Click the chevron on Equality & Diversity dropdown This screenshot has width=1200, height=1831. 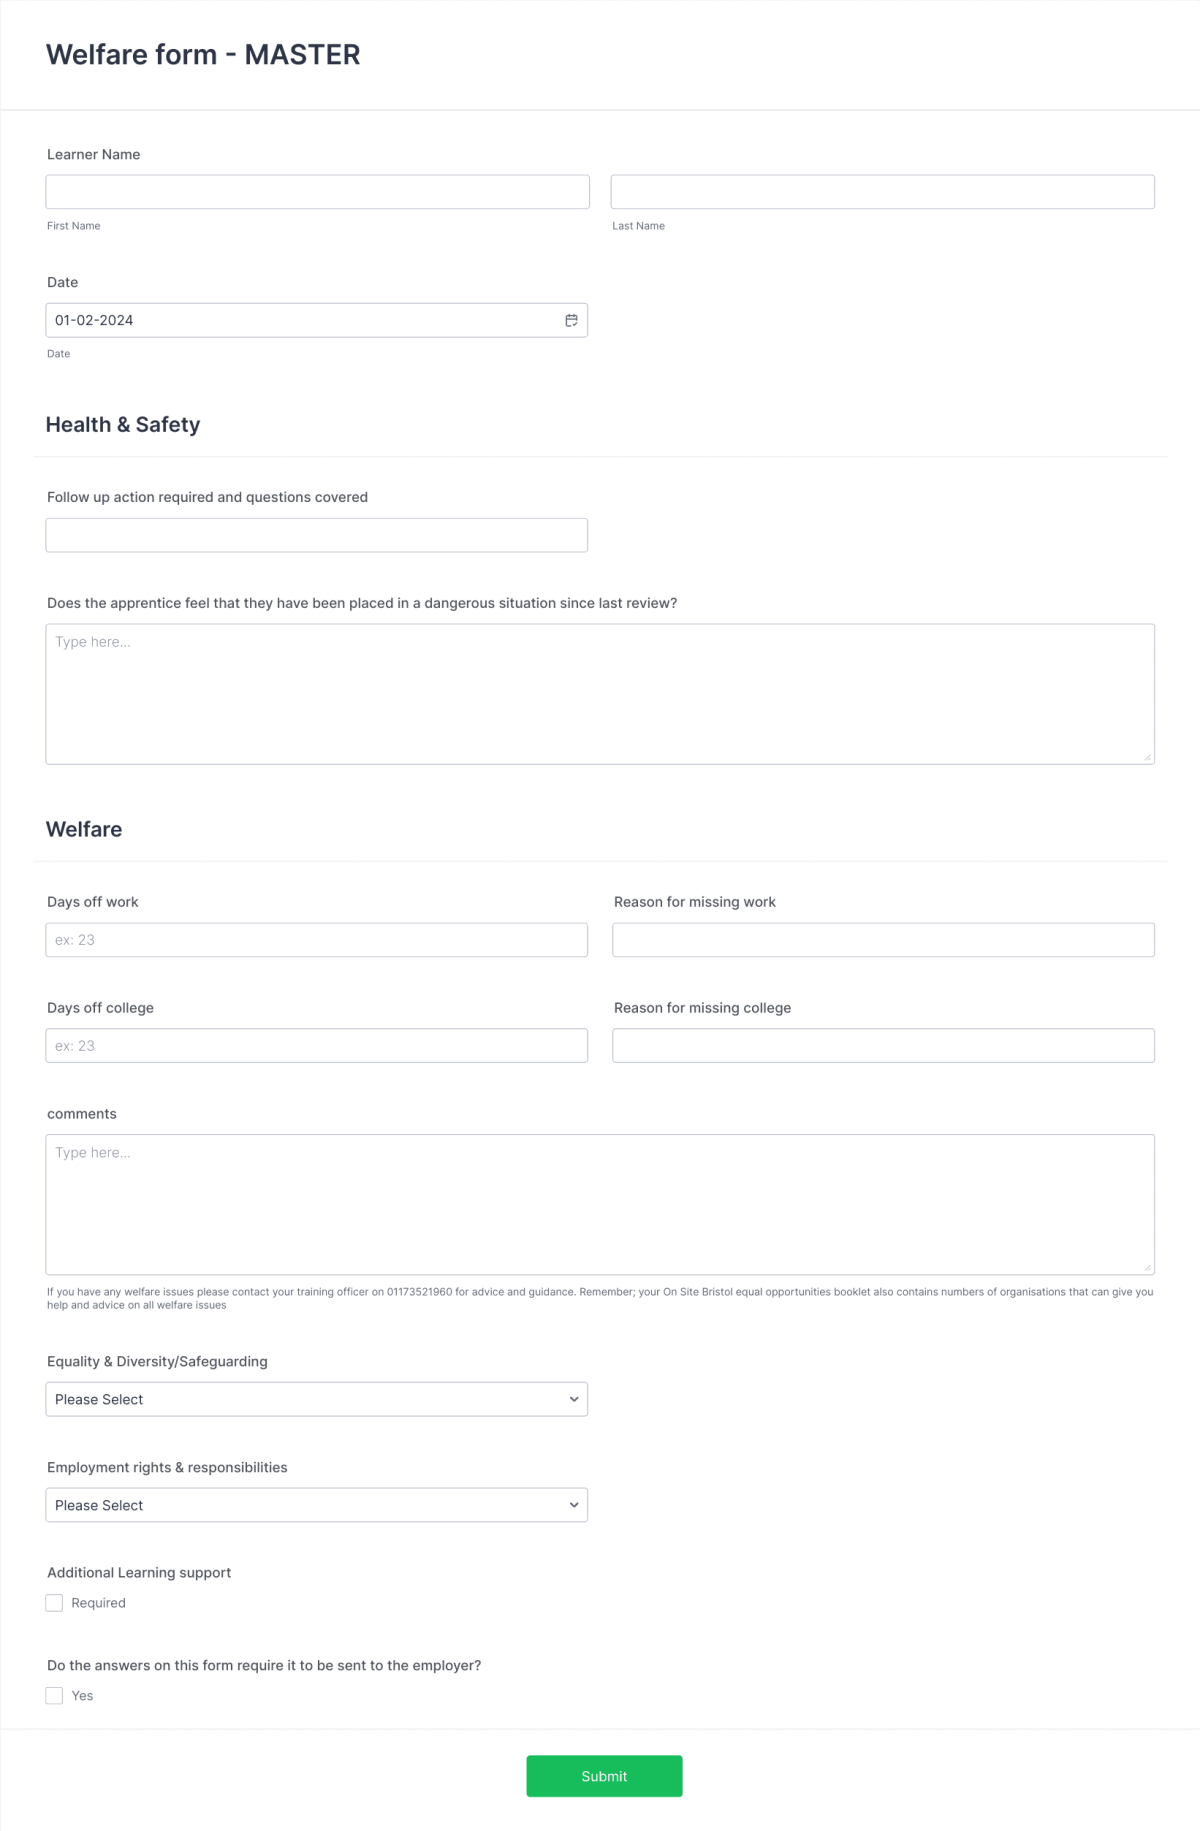click(573, 1398)
